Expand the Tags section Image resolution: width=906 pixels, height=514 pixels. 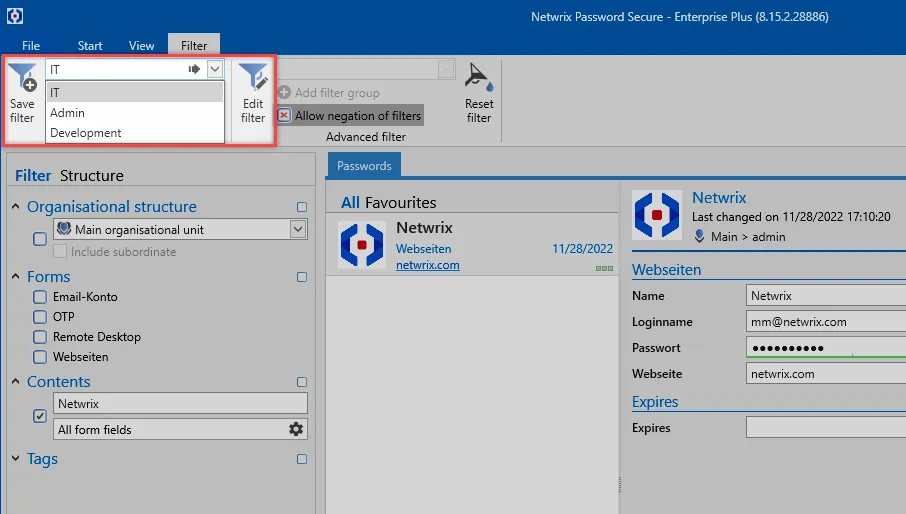point(16,459)
